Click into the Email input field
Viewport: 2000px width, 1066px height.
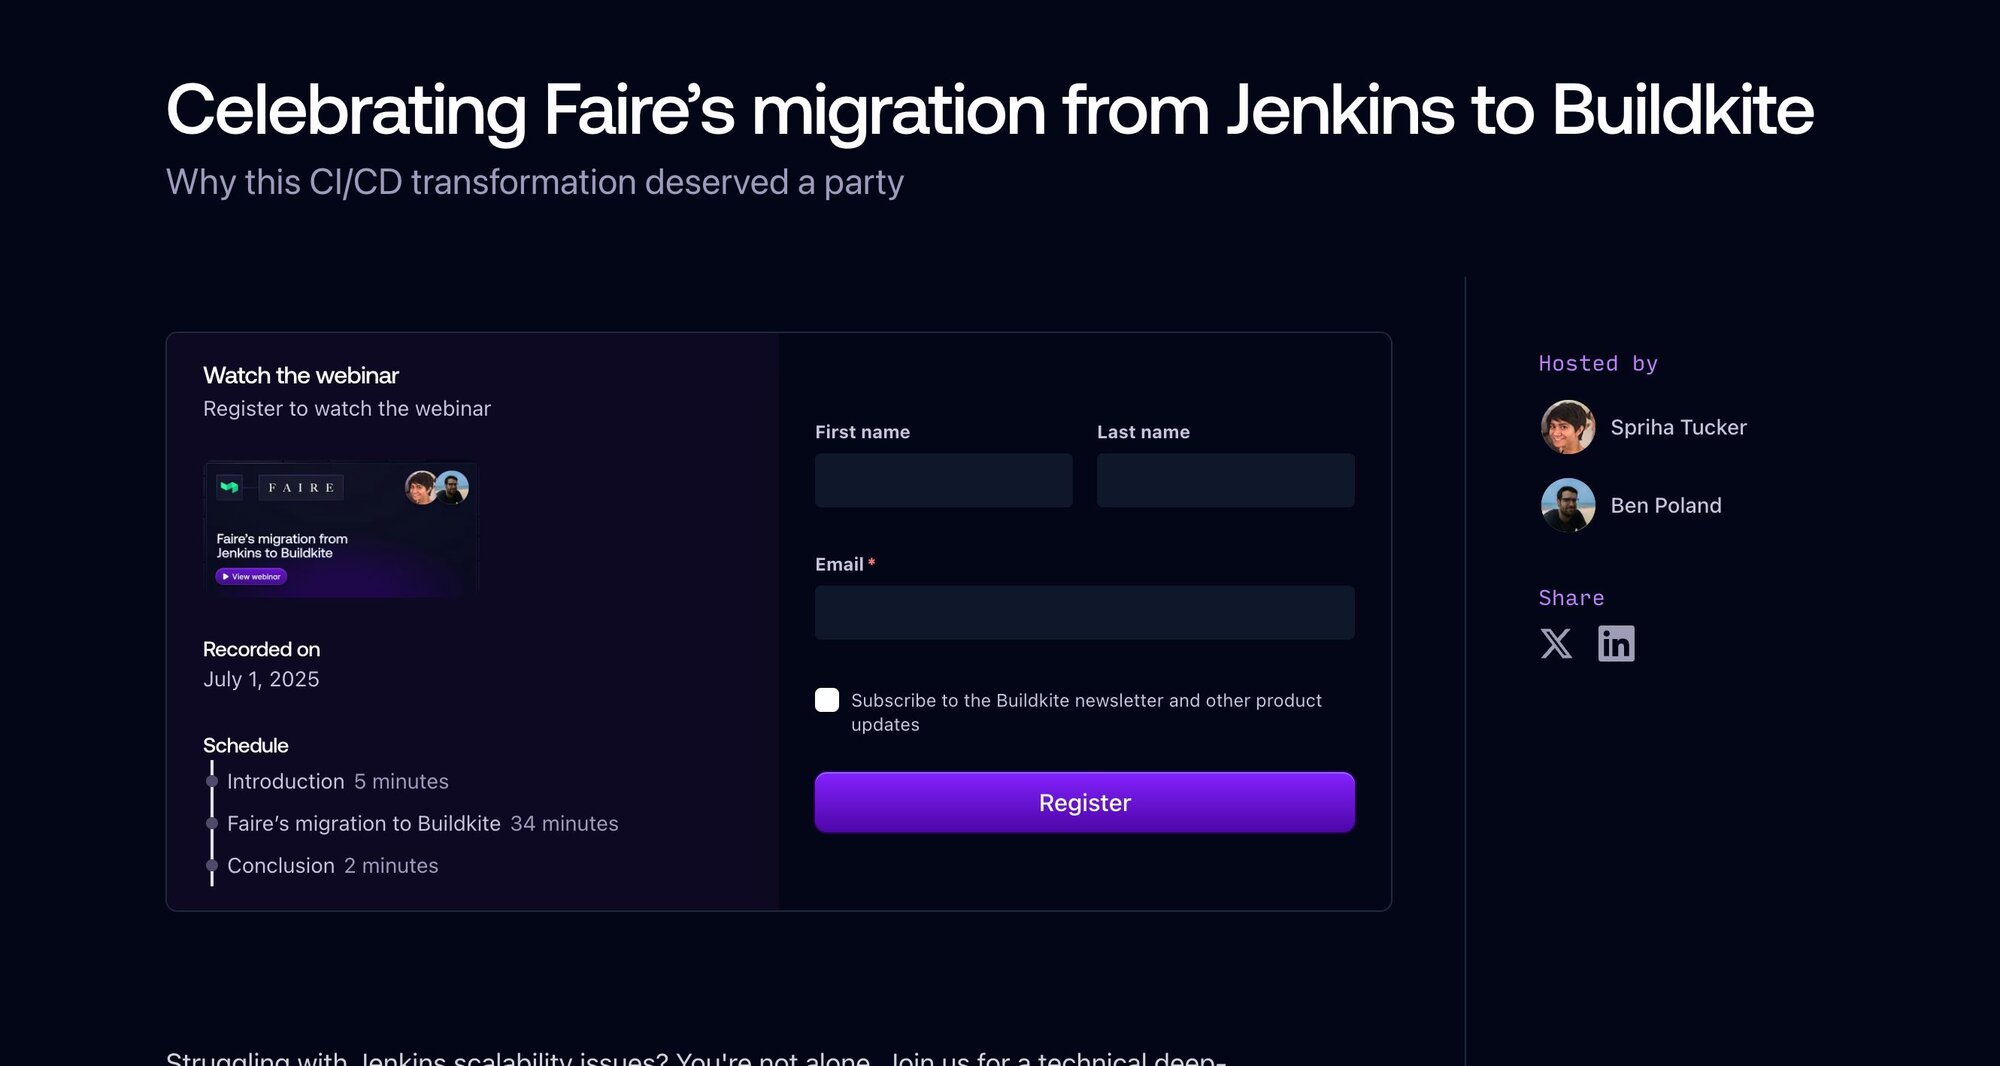(x=1084, y=612)
